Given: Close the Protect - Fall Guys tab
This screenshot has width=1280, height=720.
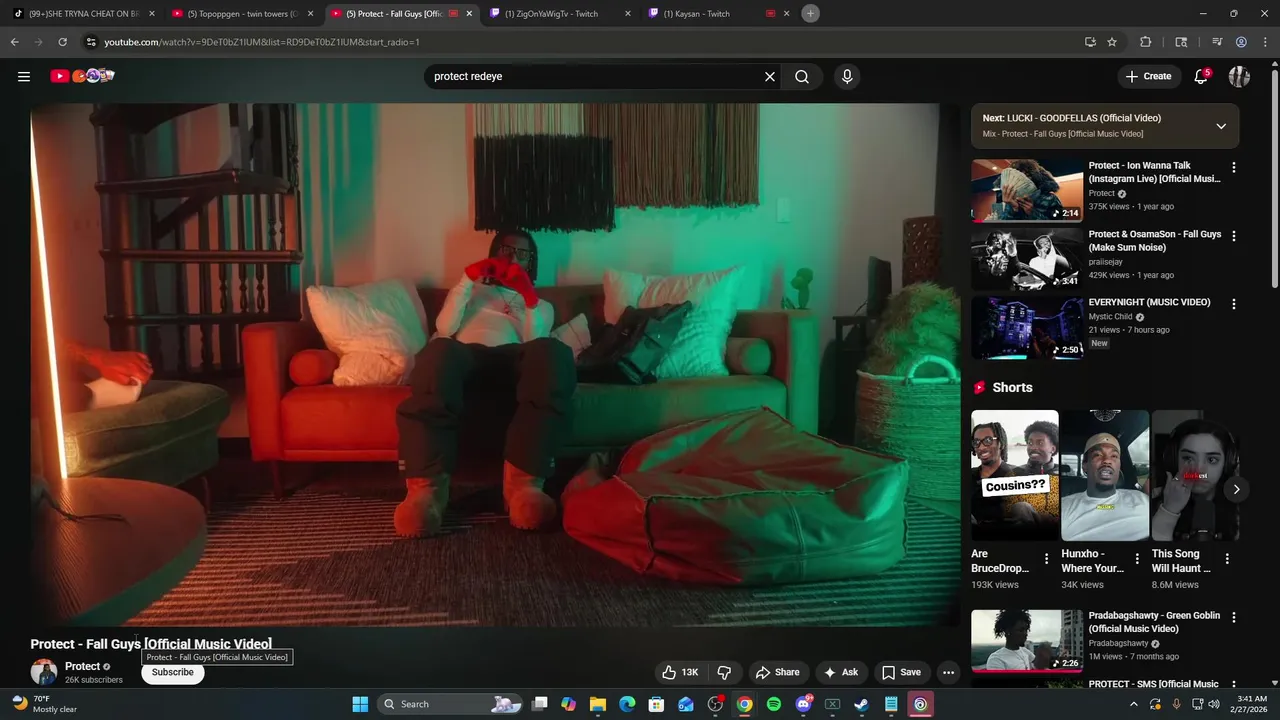Looking at the screenshot, I should (x=469, y=14).
